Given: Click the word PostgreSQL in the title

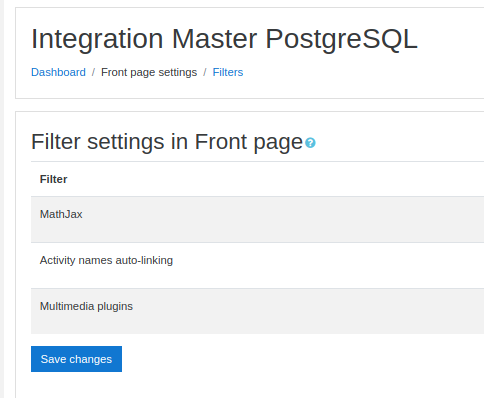Looking at the screenshot, I should pyautogui.click(x=341, y=39).
